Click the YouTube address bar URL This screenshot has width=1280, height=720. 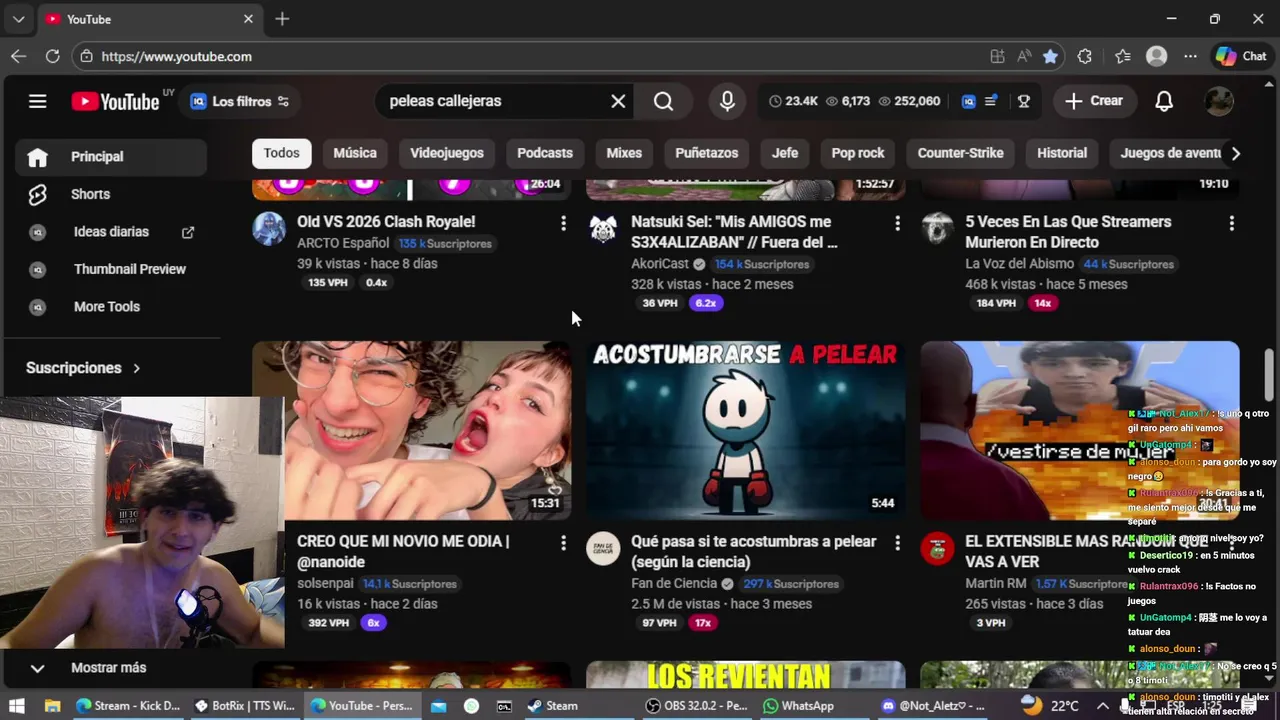(177, 57)
